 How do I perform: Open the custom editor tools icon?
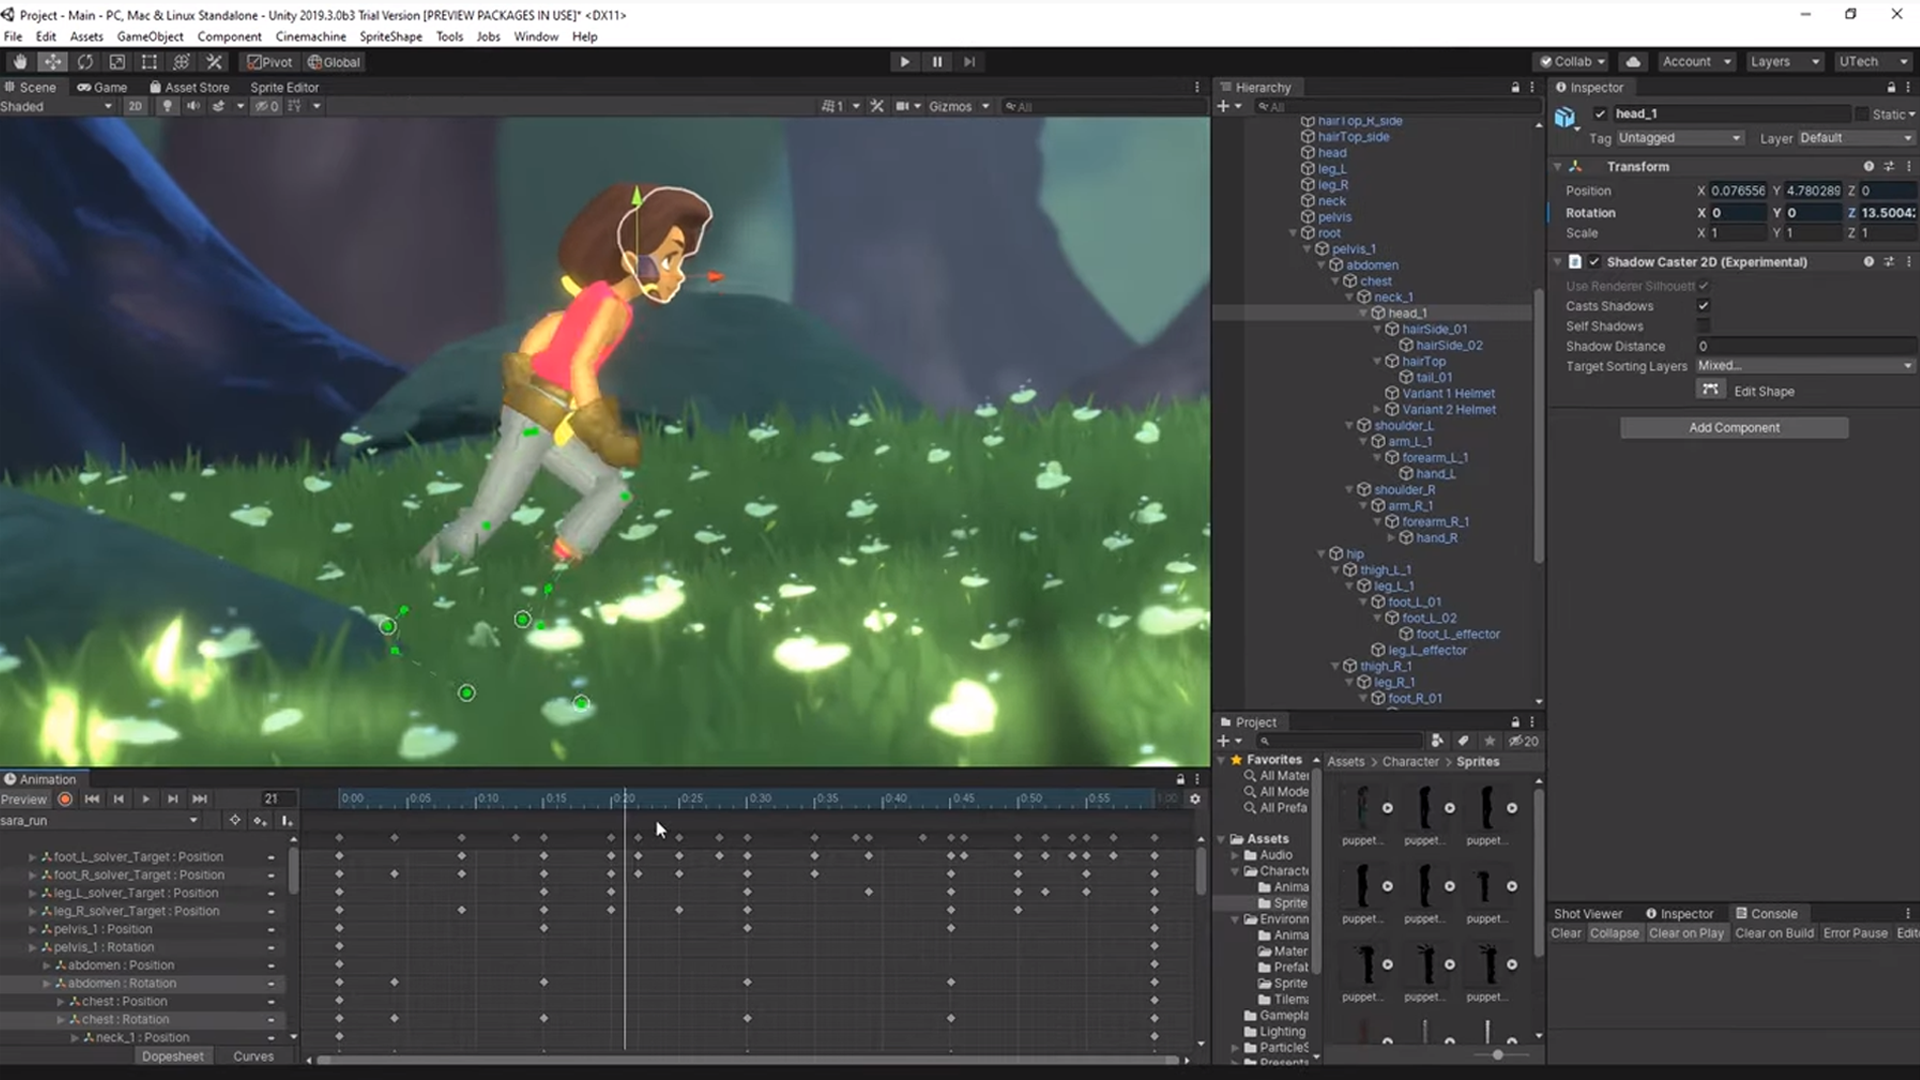(214, 62)
